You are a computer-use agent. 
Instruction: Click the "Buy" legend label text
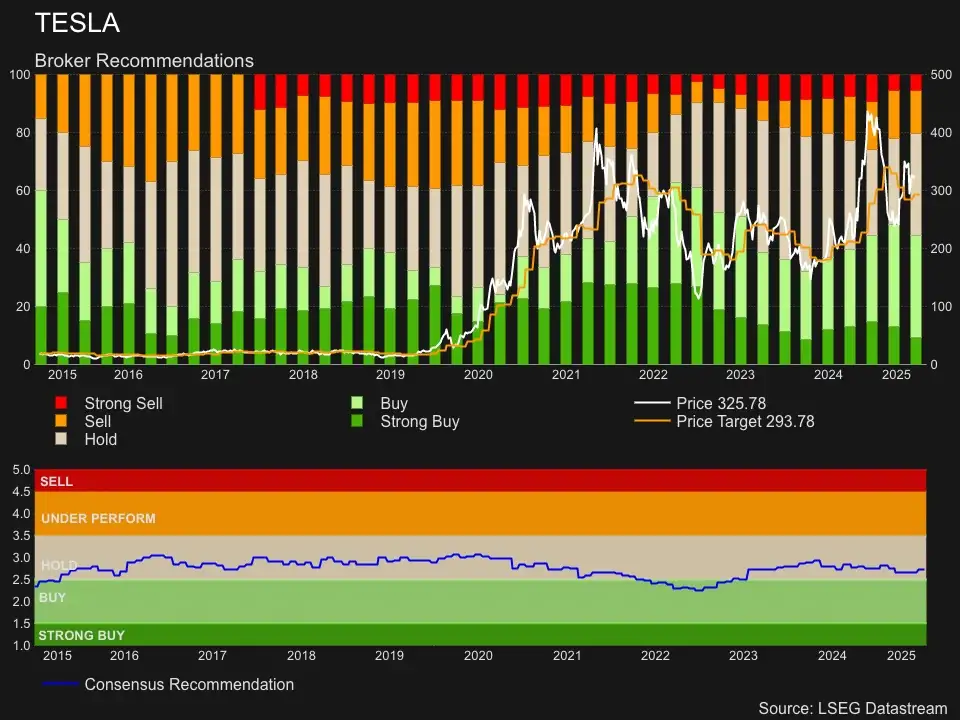(394, 403)
